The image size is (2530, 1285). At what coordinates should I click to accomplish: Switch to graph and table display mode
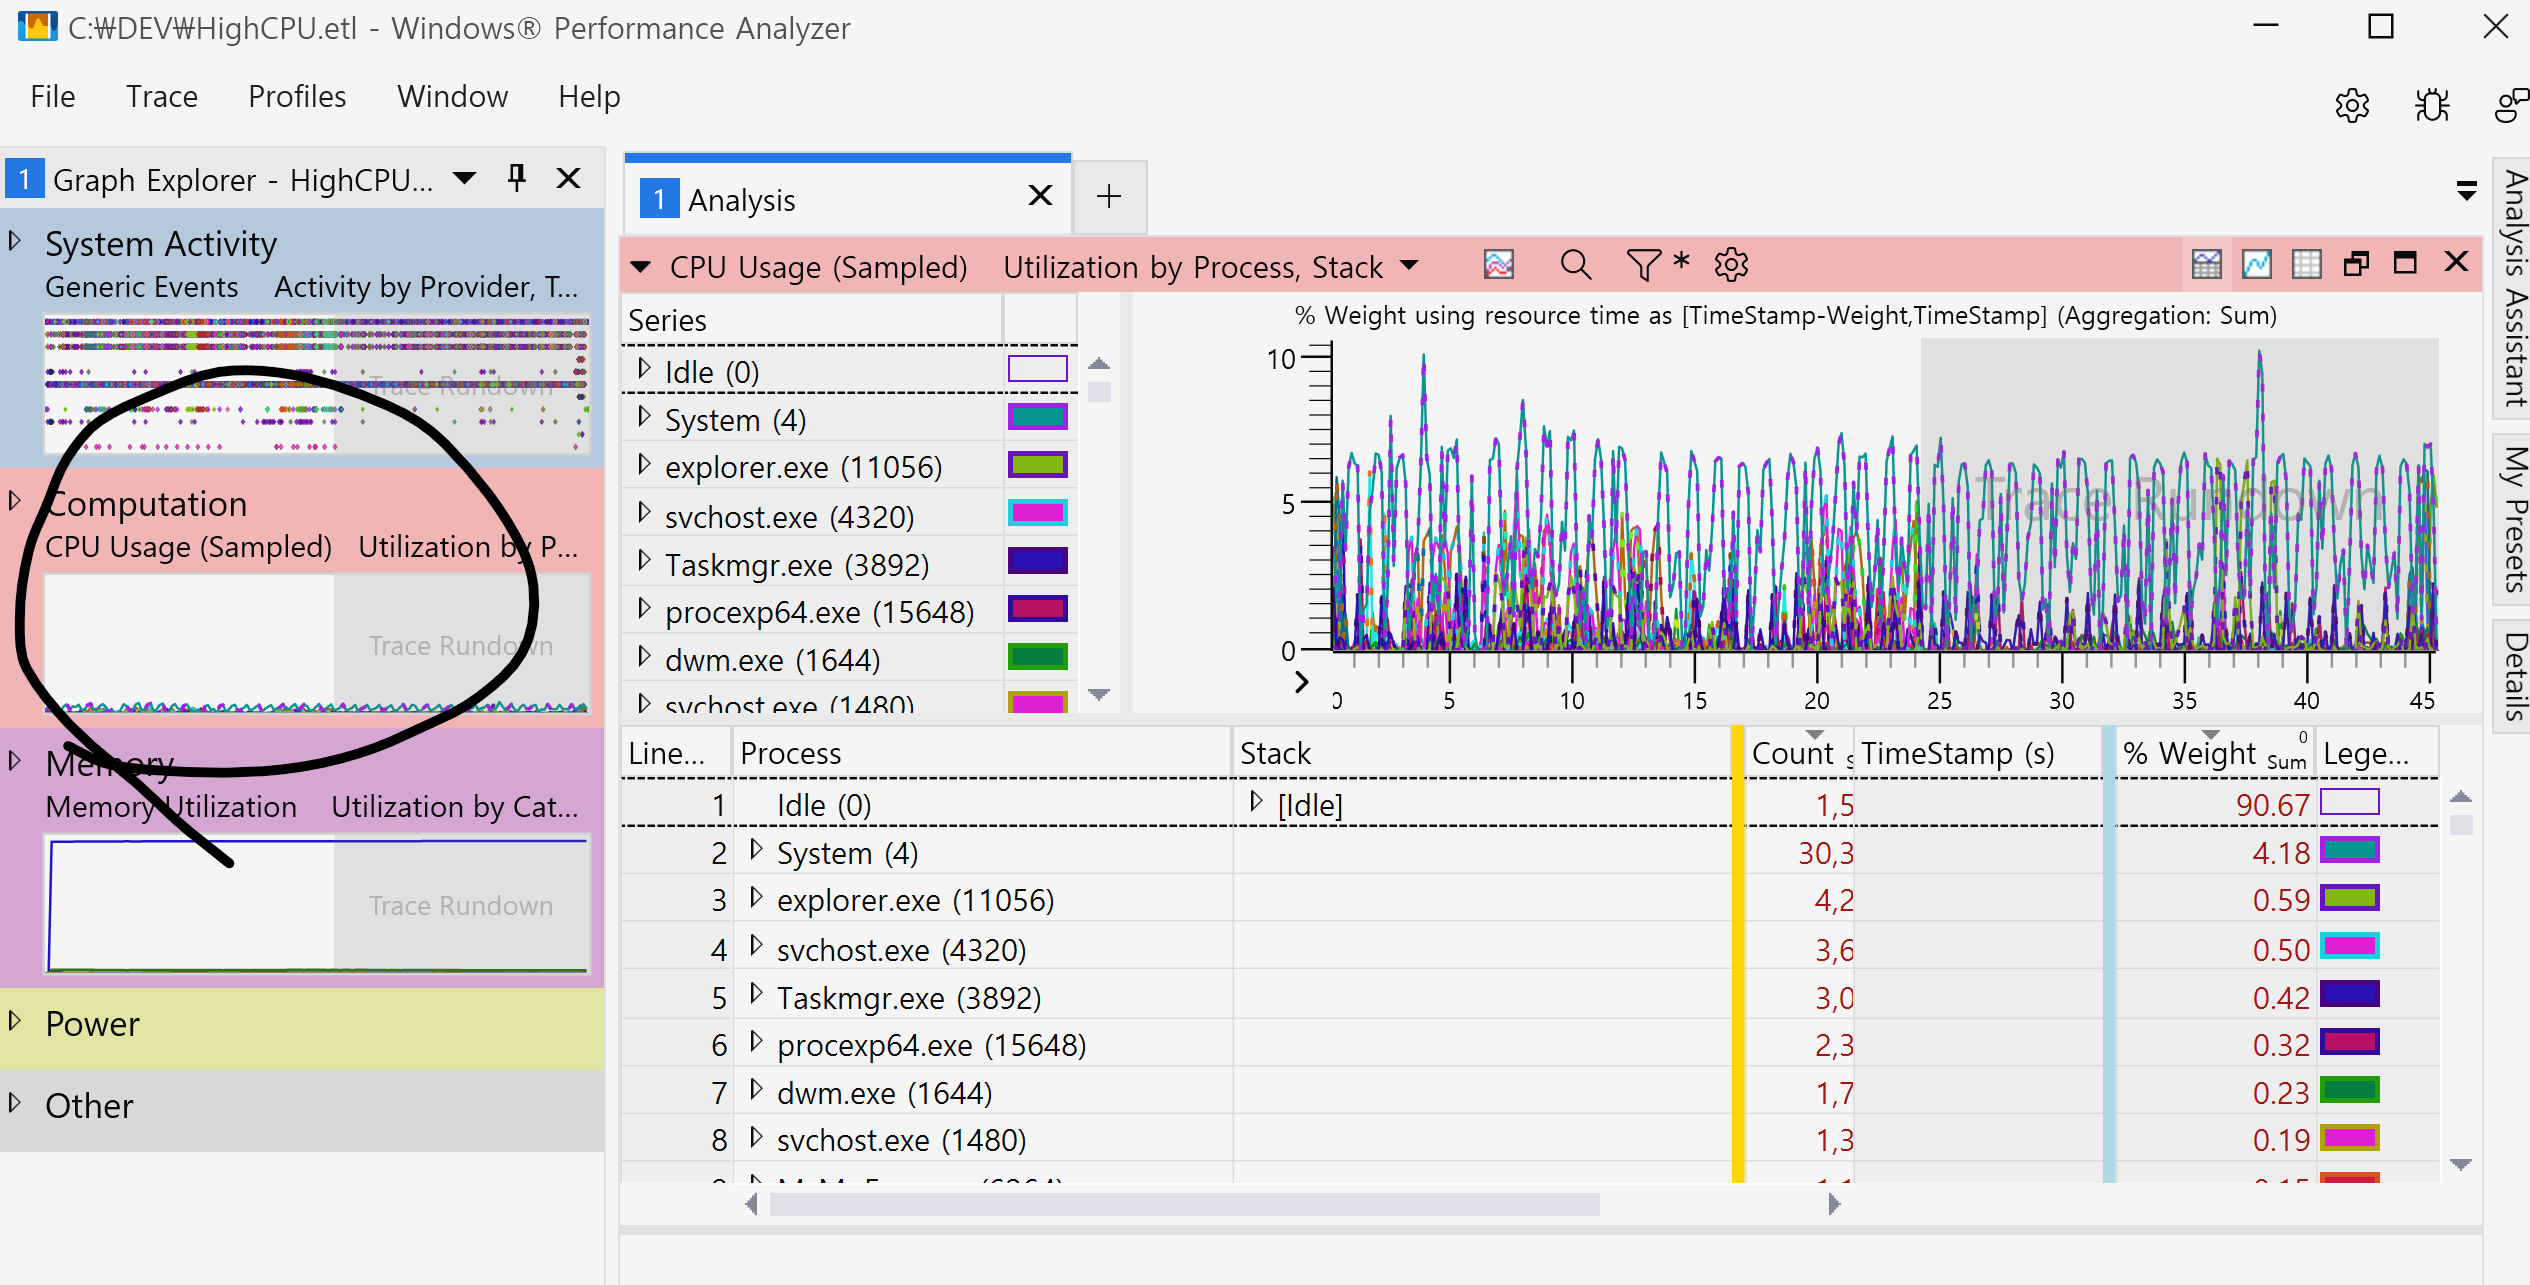point(2206,264)
